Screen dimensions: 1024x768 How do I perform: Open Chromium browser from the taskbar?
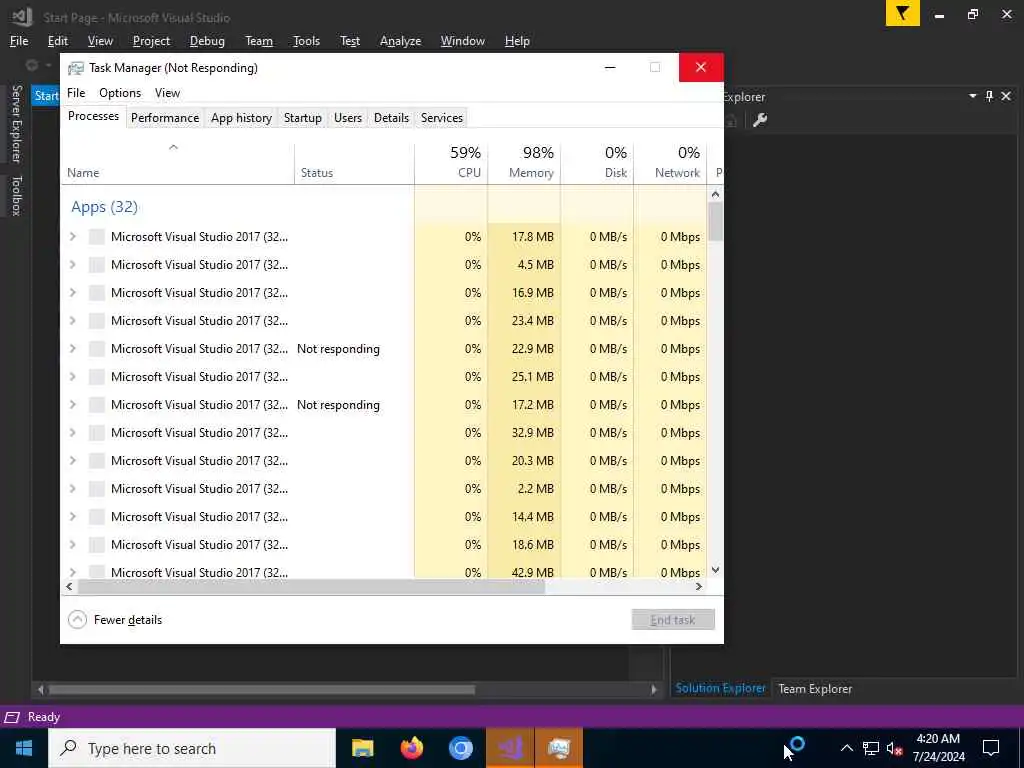coord(460,748)
